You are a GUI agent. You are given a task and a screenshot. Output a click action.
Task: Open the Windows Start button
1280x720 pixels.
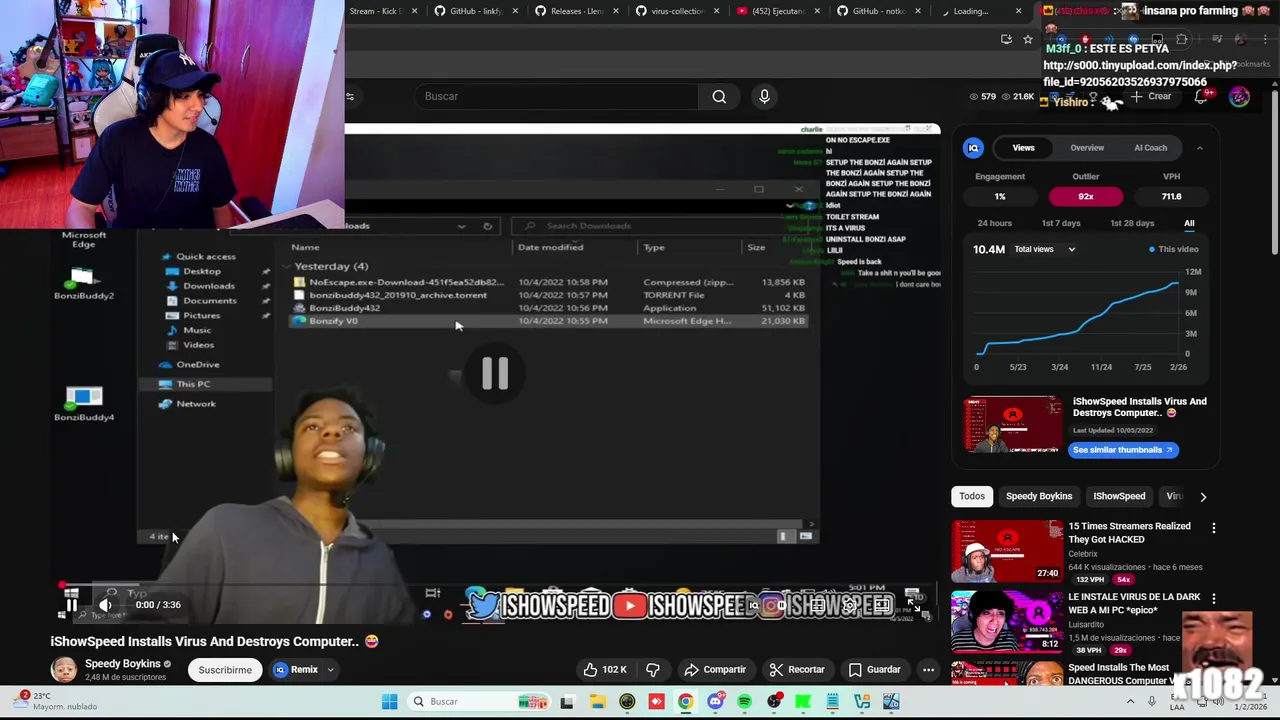point(389,702)
